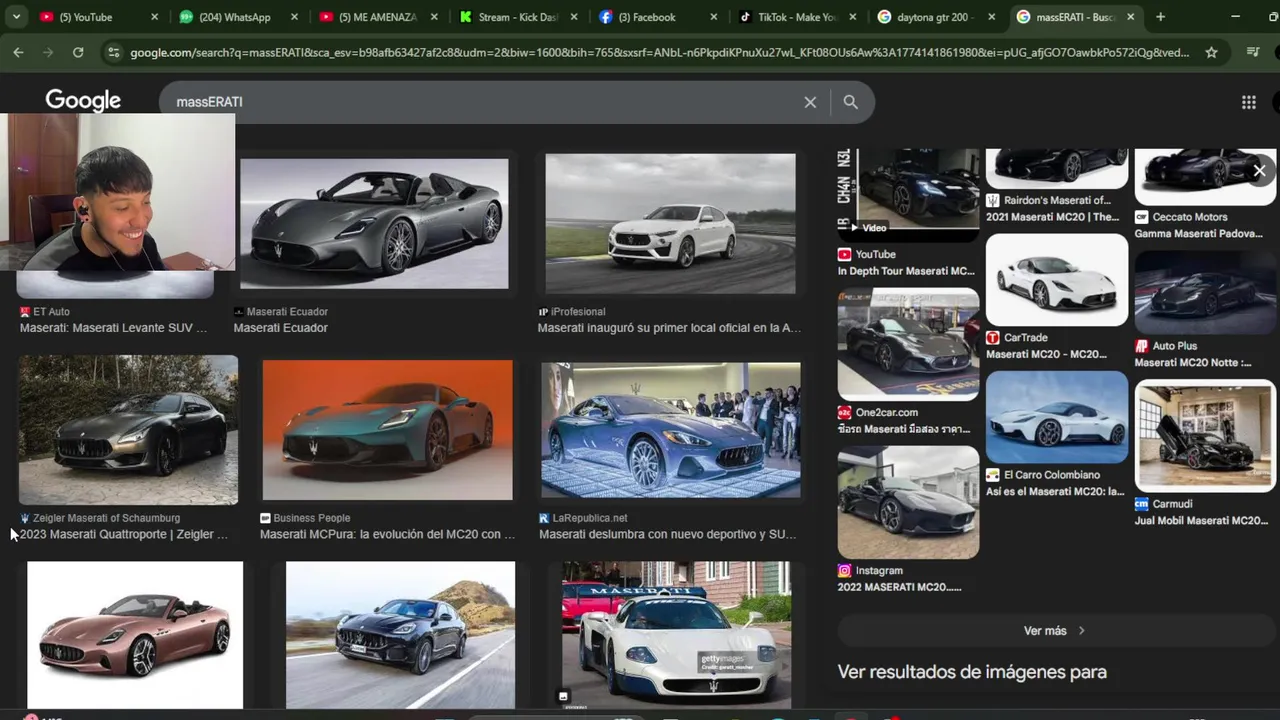This screenshot has height=720, width=1280.
Task: Select the Instagram dark MC20 thumbnail
Action: coord(908,502)
